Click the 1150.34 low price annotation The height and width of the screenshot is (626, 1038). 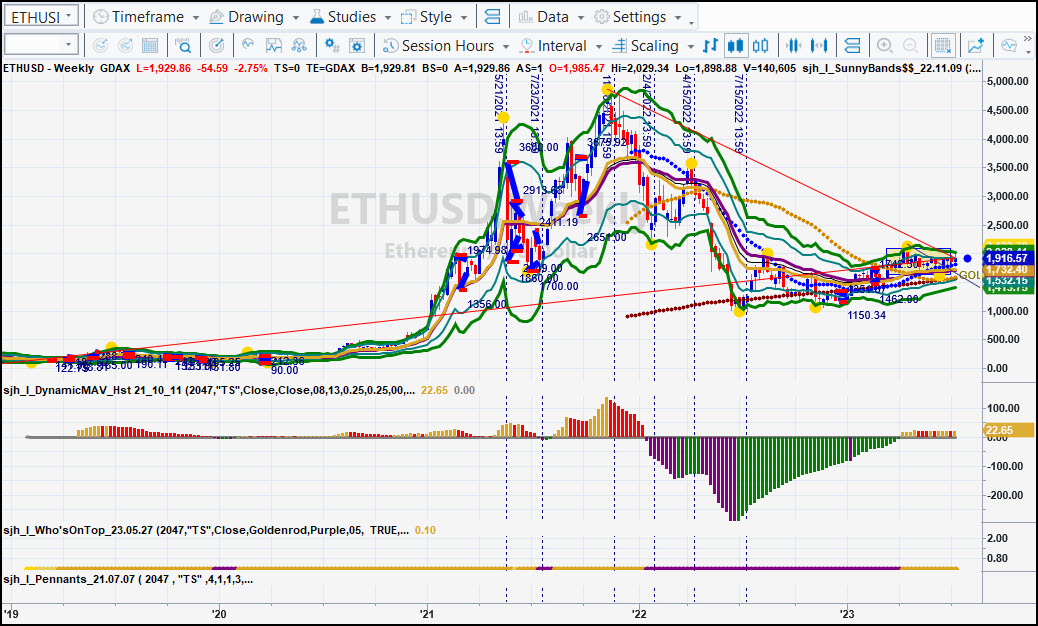pyautogui.click(x=867, y=315)
